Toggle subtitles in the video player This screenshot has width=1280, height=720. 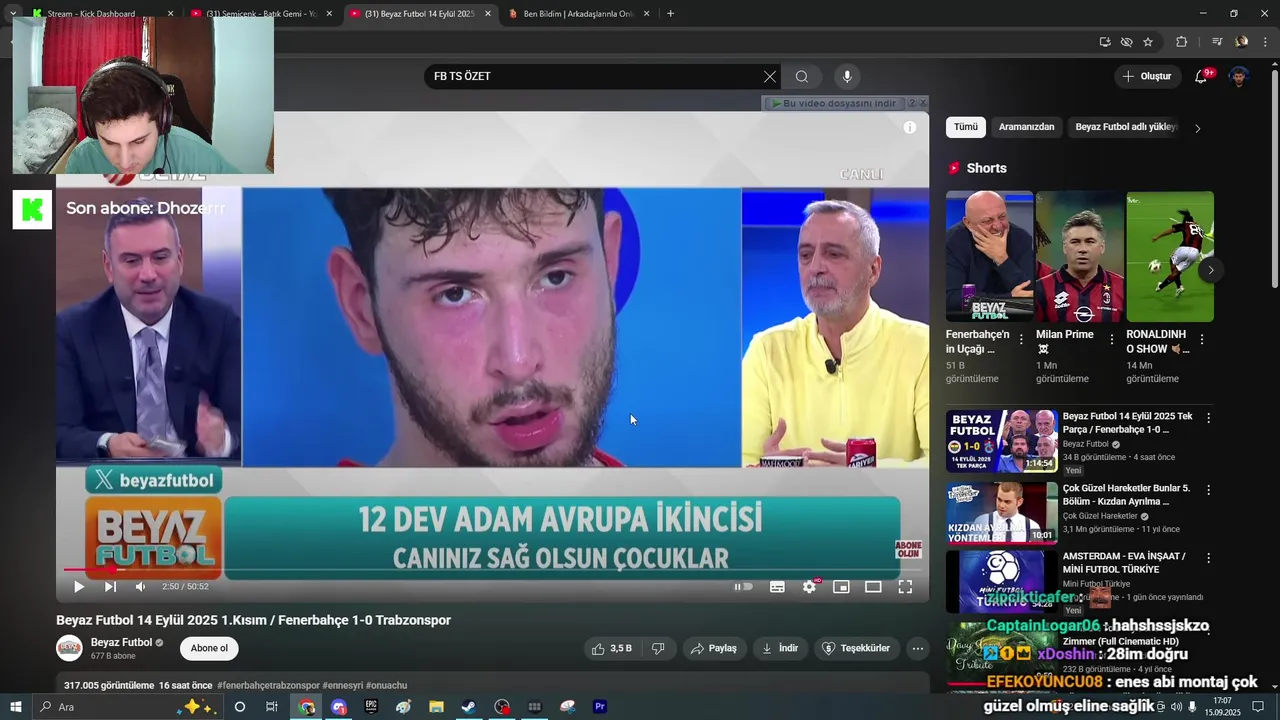click(x=777, y=587)
